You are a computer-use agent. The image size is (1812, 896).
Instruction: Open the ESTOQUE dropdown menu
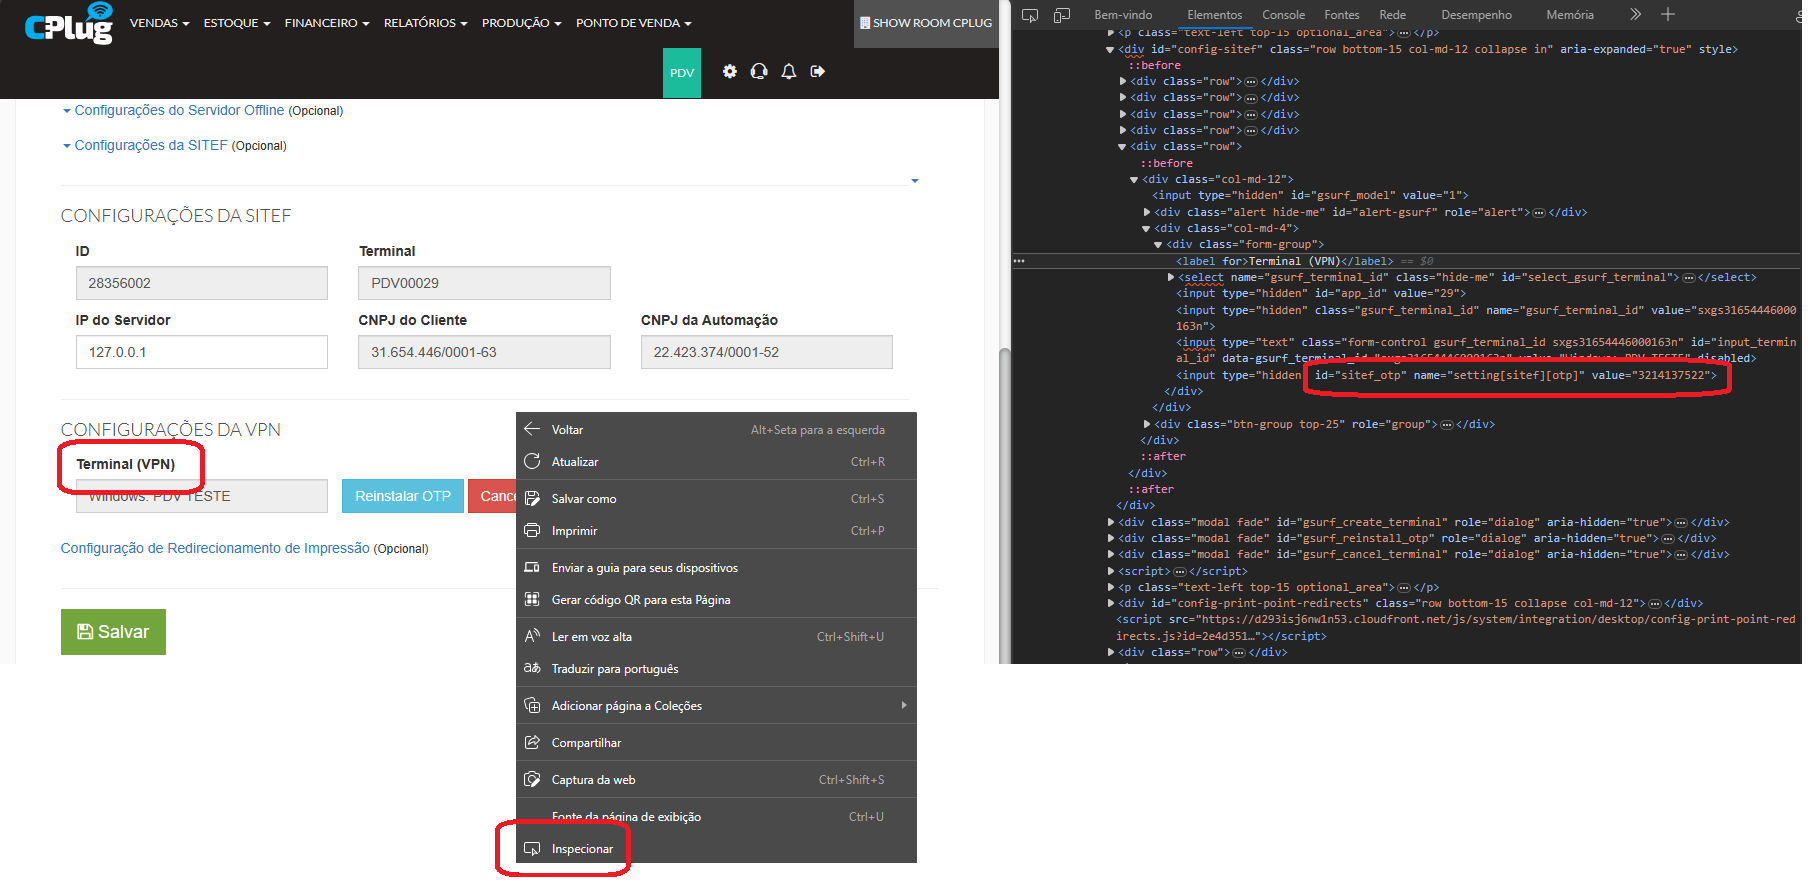[x=237, y=23]
